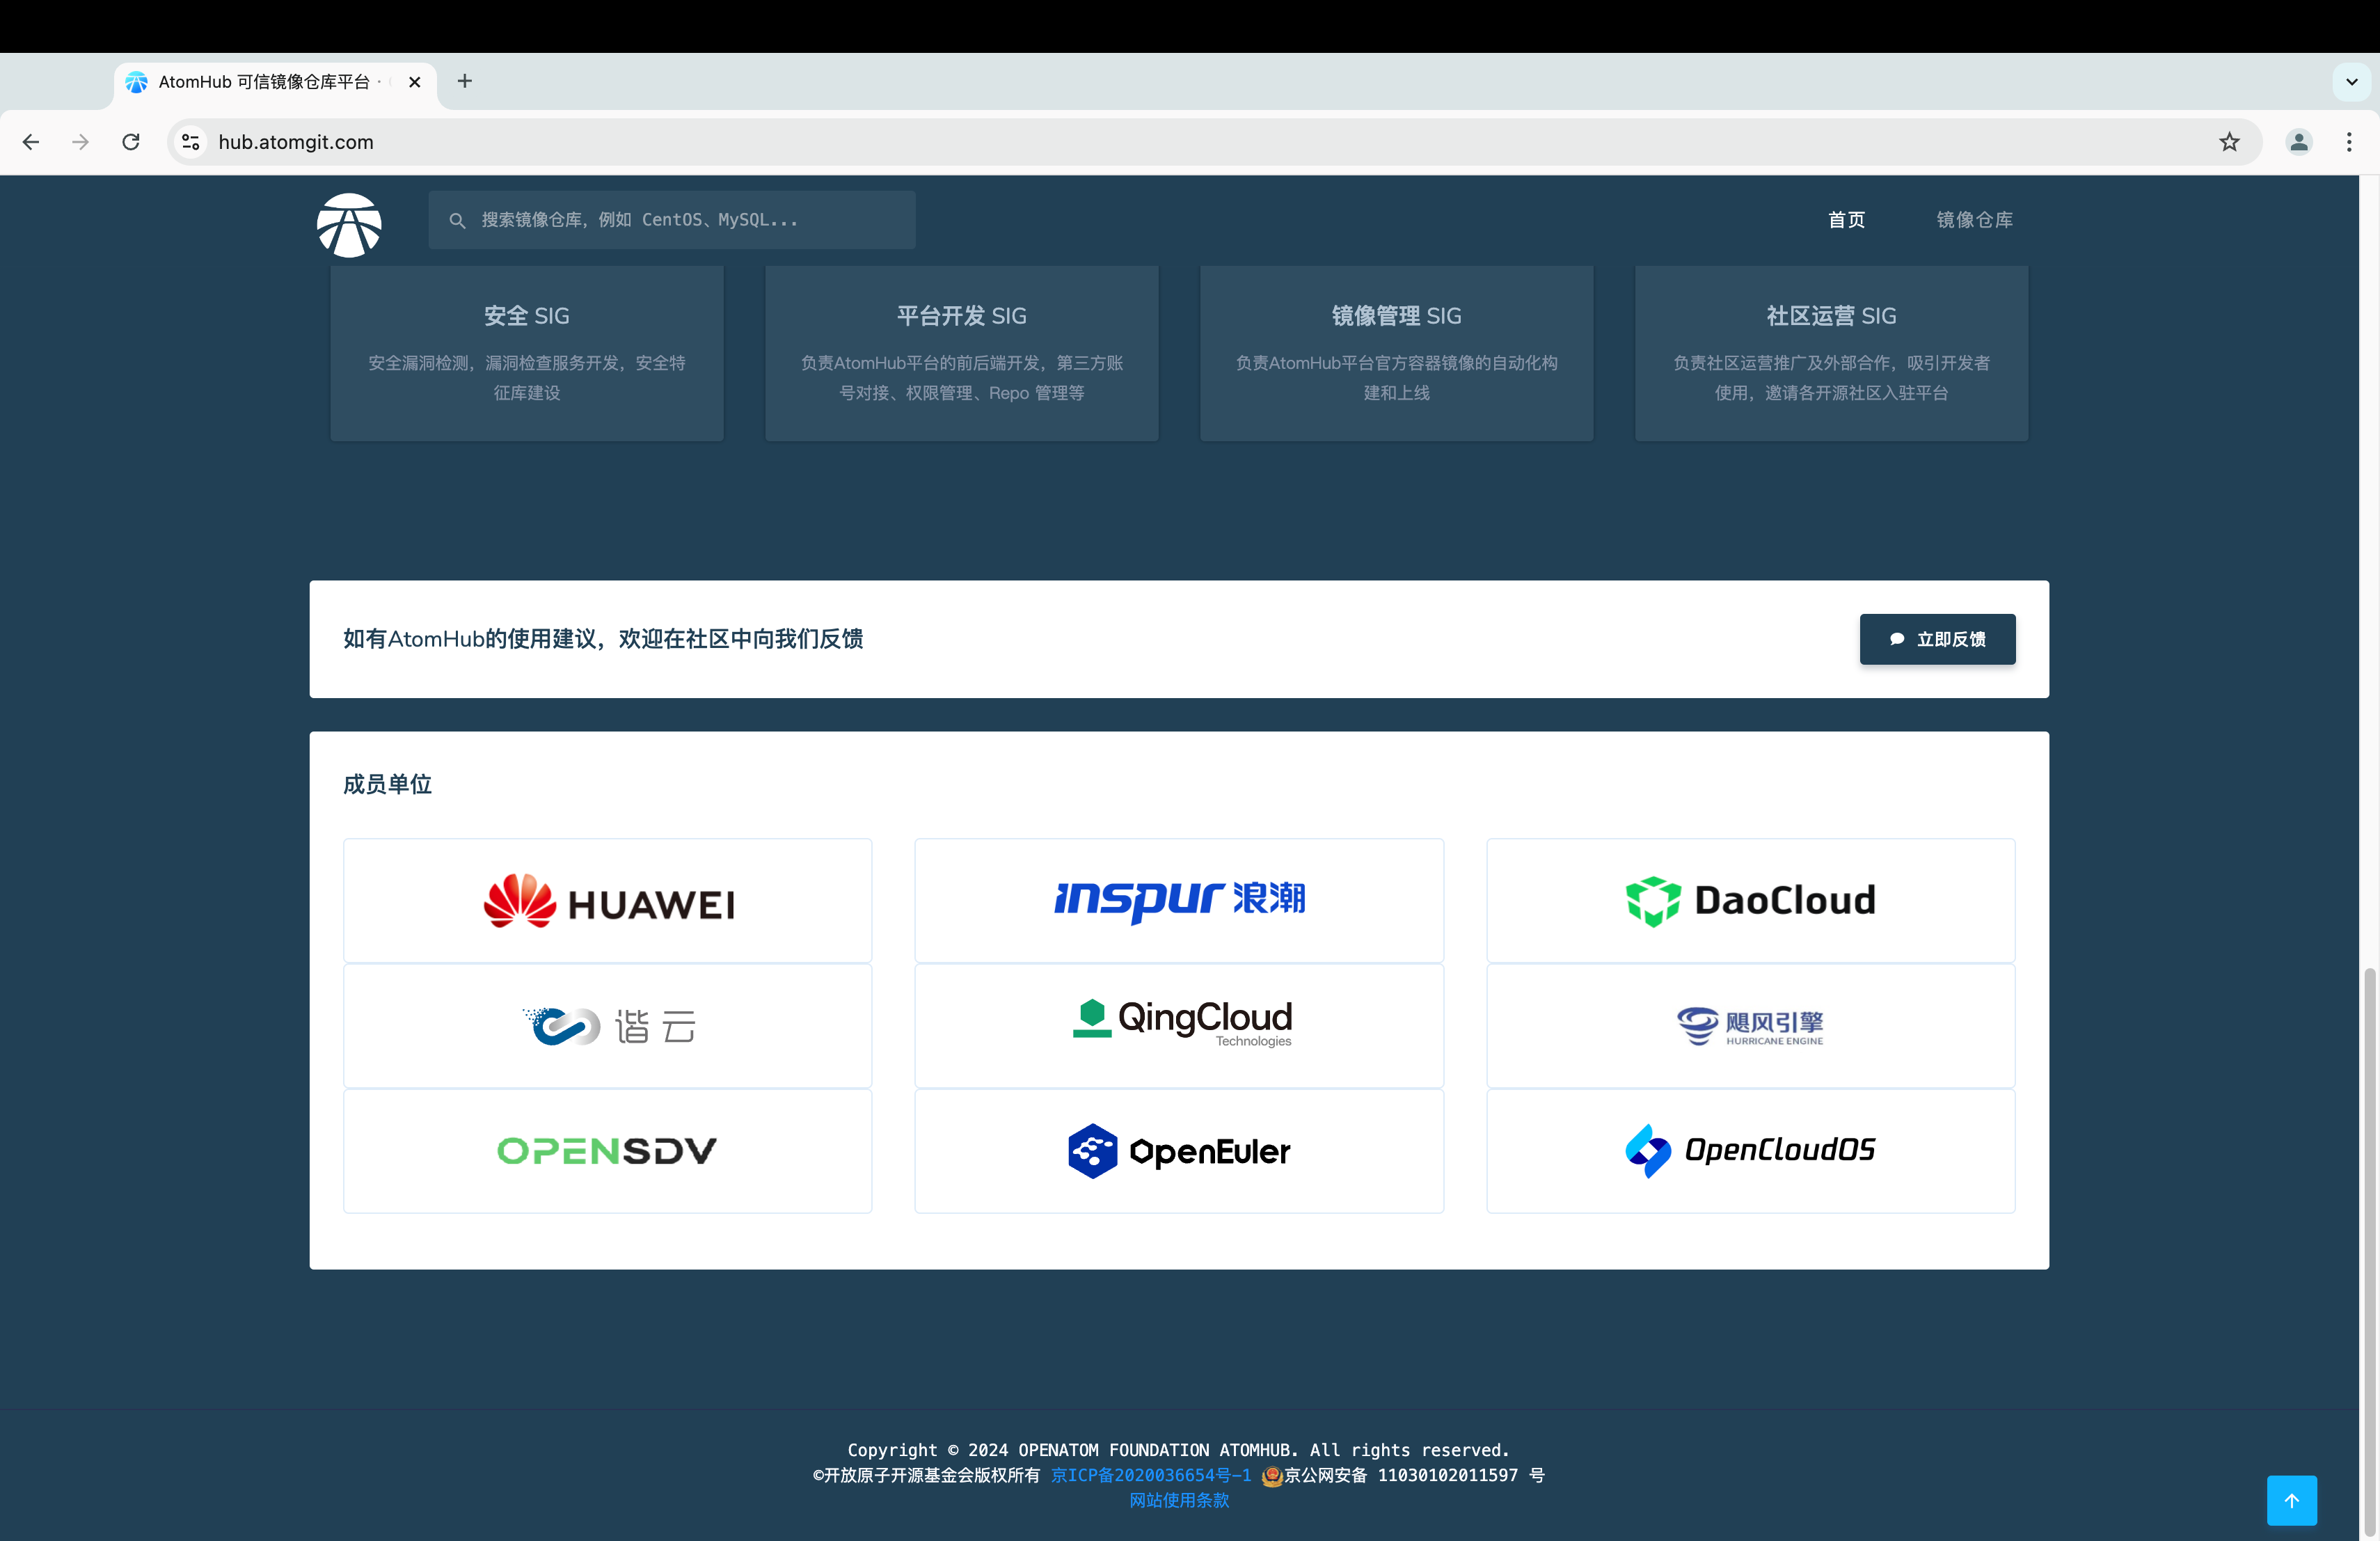Open the site information icon in address bar

191,142
